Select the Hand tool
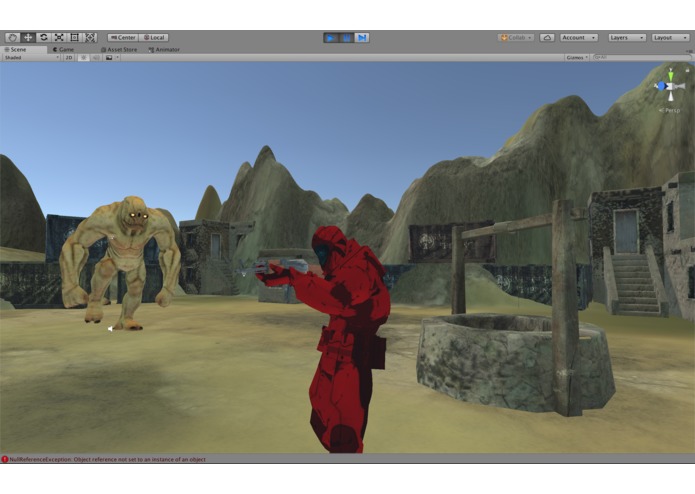 coord(12,38)
